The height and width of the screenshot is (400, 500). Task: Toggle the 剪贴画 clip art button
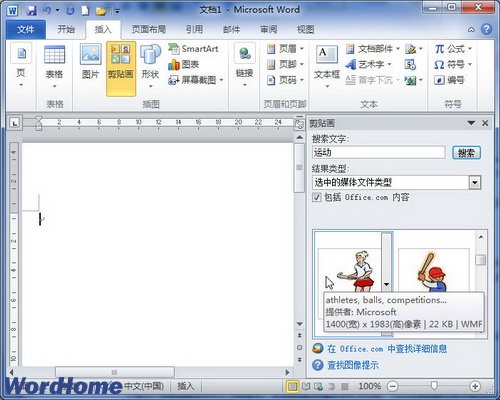tap(121, 69)
